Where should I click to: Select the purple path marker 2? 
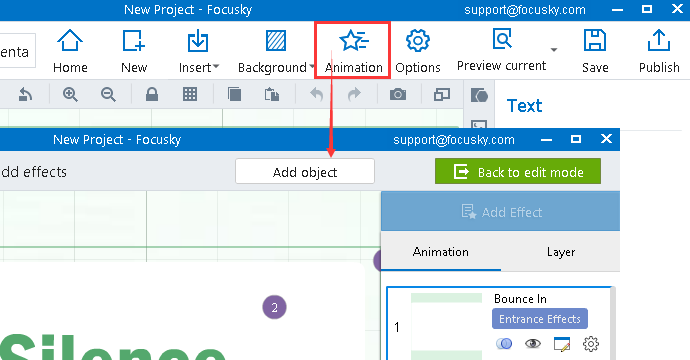click(275, 307)
